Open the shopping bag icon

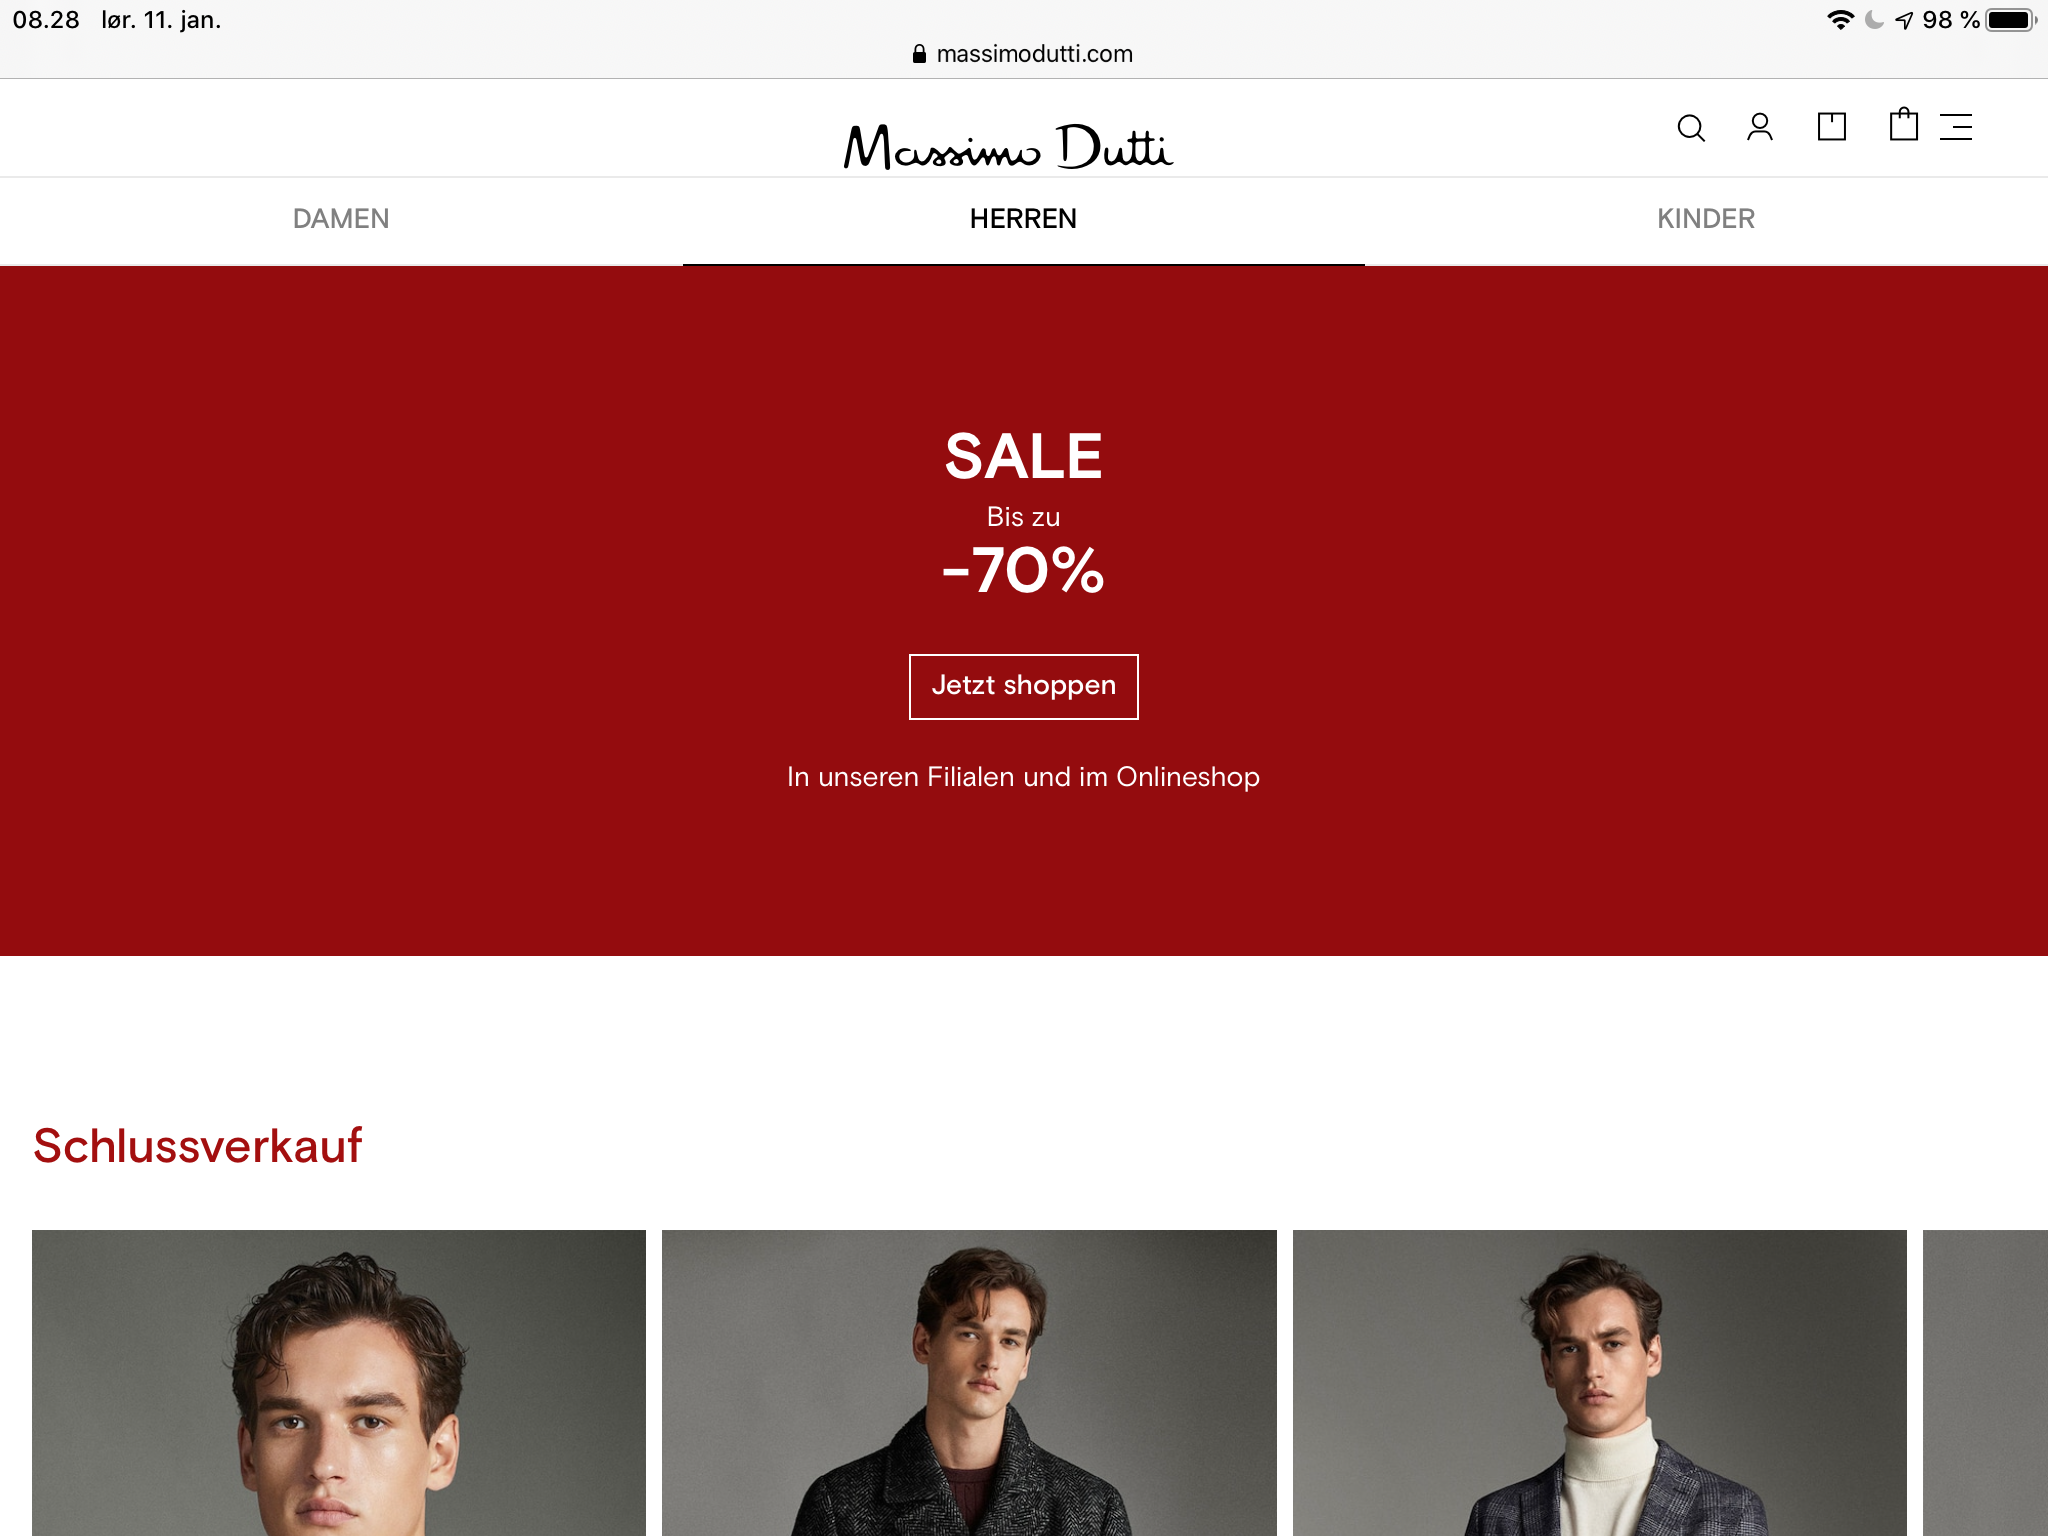(1903, 125)
